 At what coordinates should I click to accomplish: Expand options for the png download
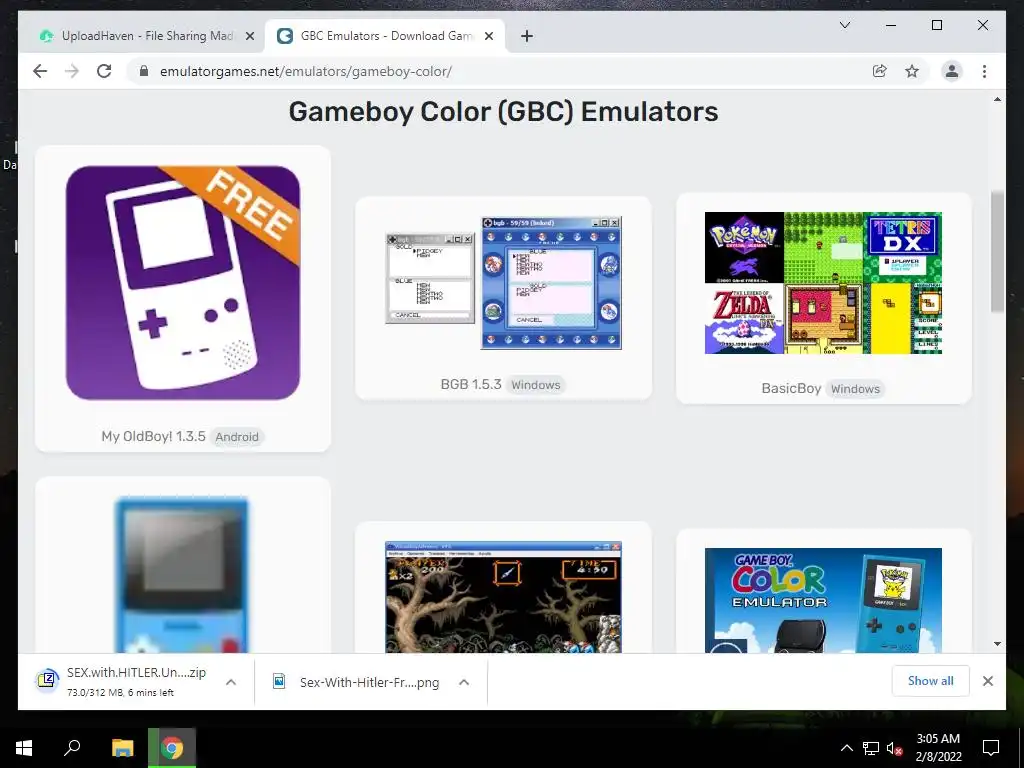464,682
